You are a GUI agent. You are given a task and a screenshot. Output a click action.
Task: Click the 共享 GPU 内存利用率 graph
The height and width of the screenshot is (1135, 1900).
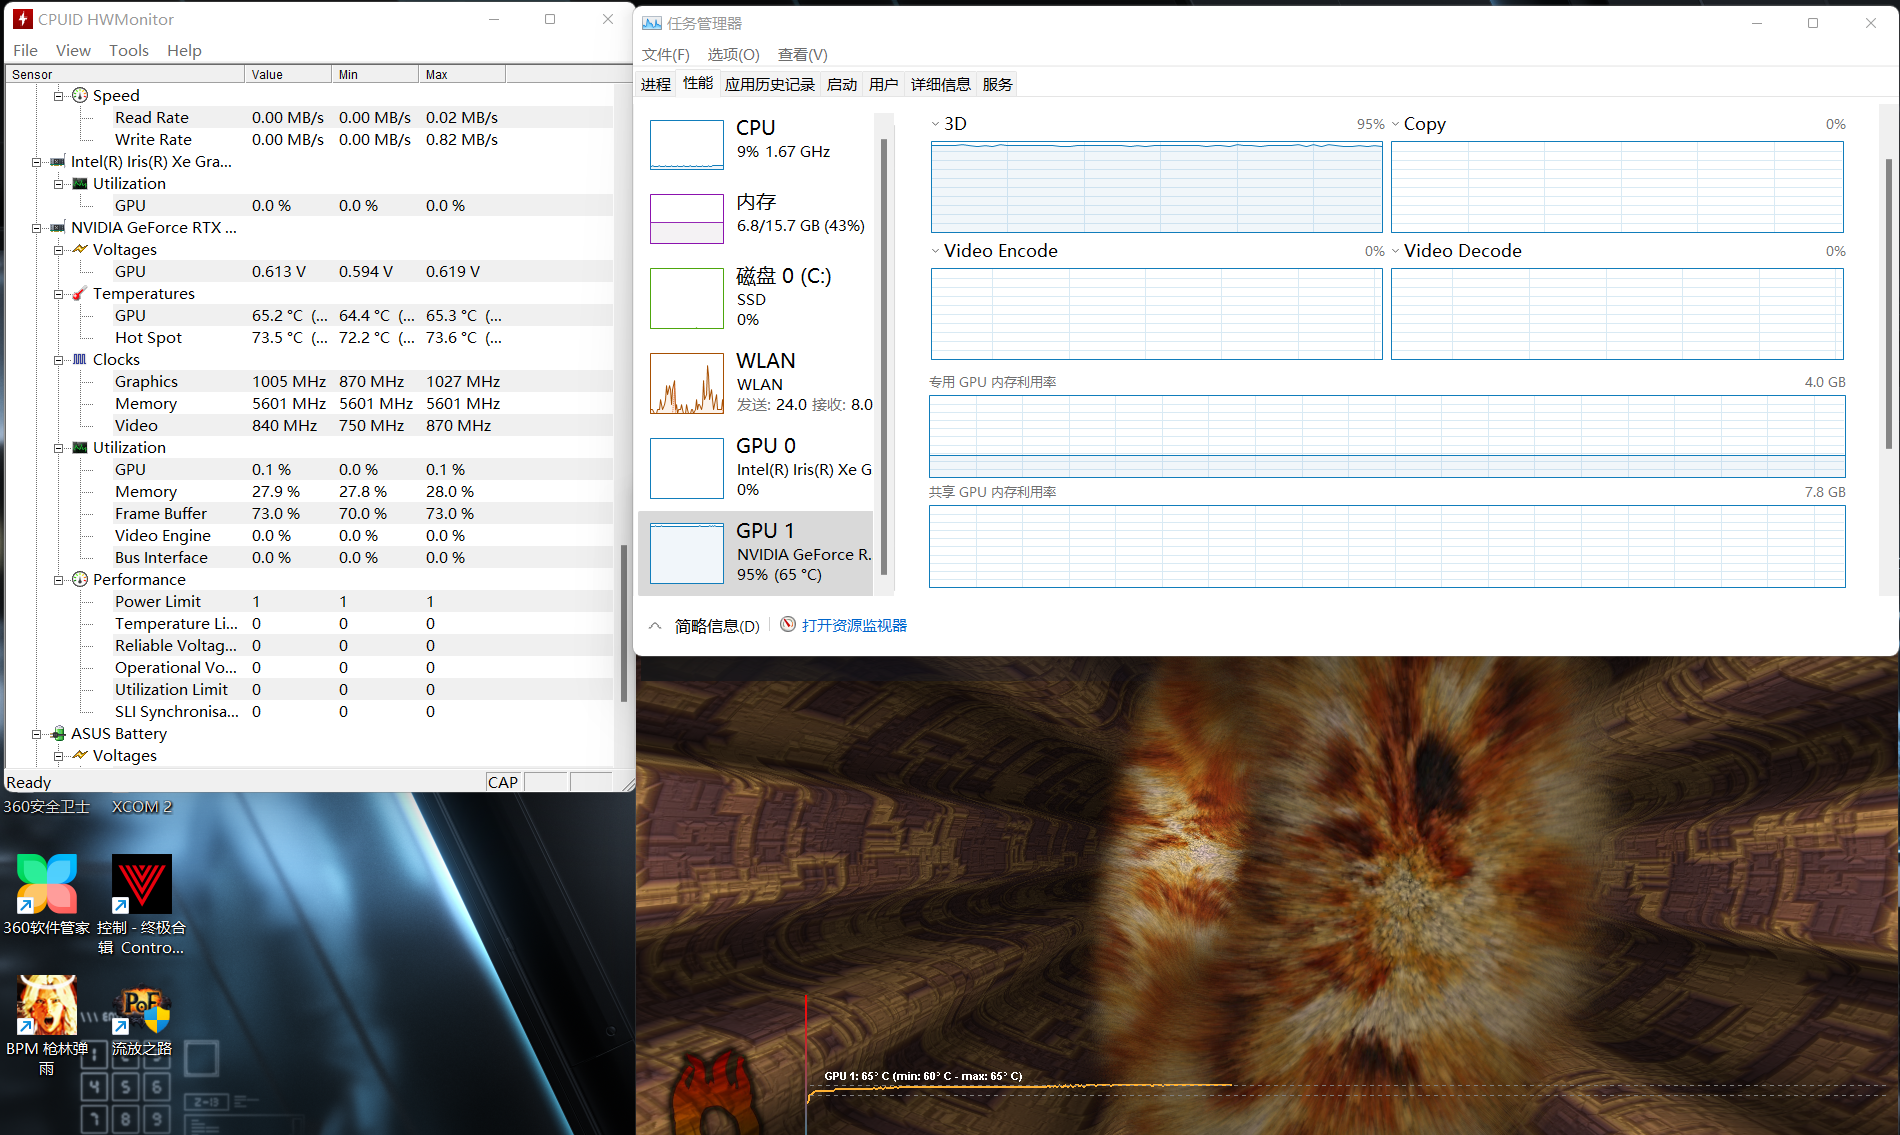(x=1387, y=546)
